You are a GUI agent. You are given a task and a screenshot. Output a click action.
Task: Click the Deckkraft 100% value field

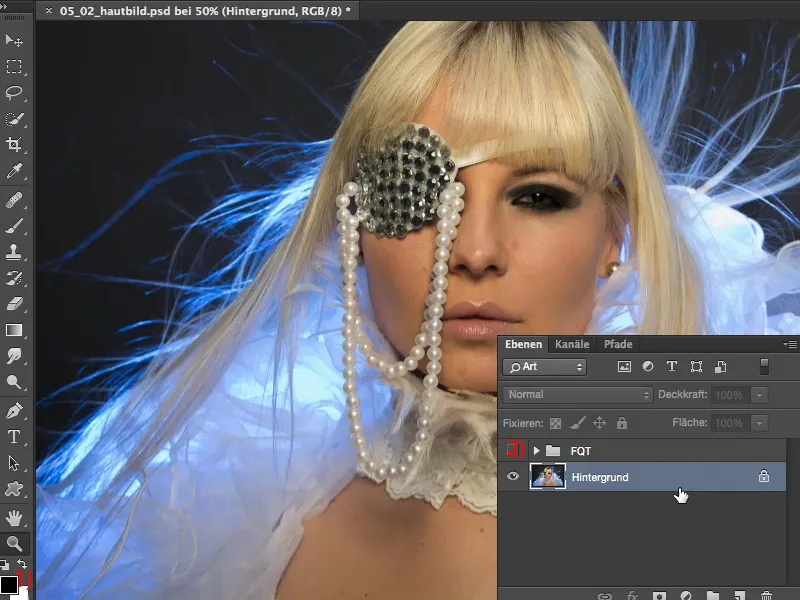tap(730, 395)
